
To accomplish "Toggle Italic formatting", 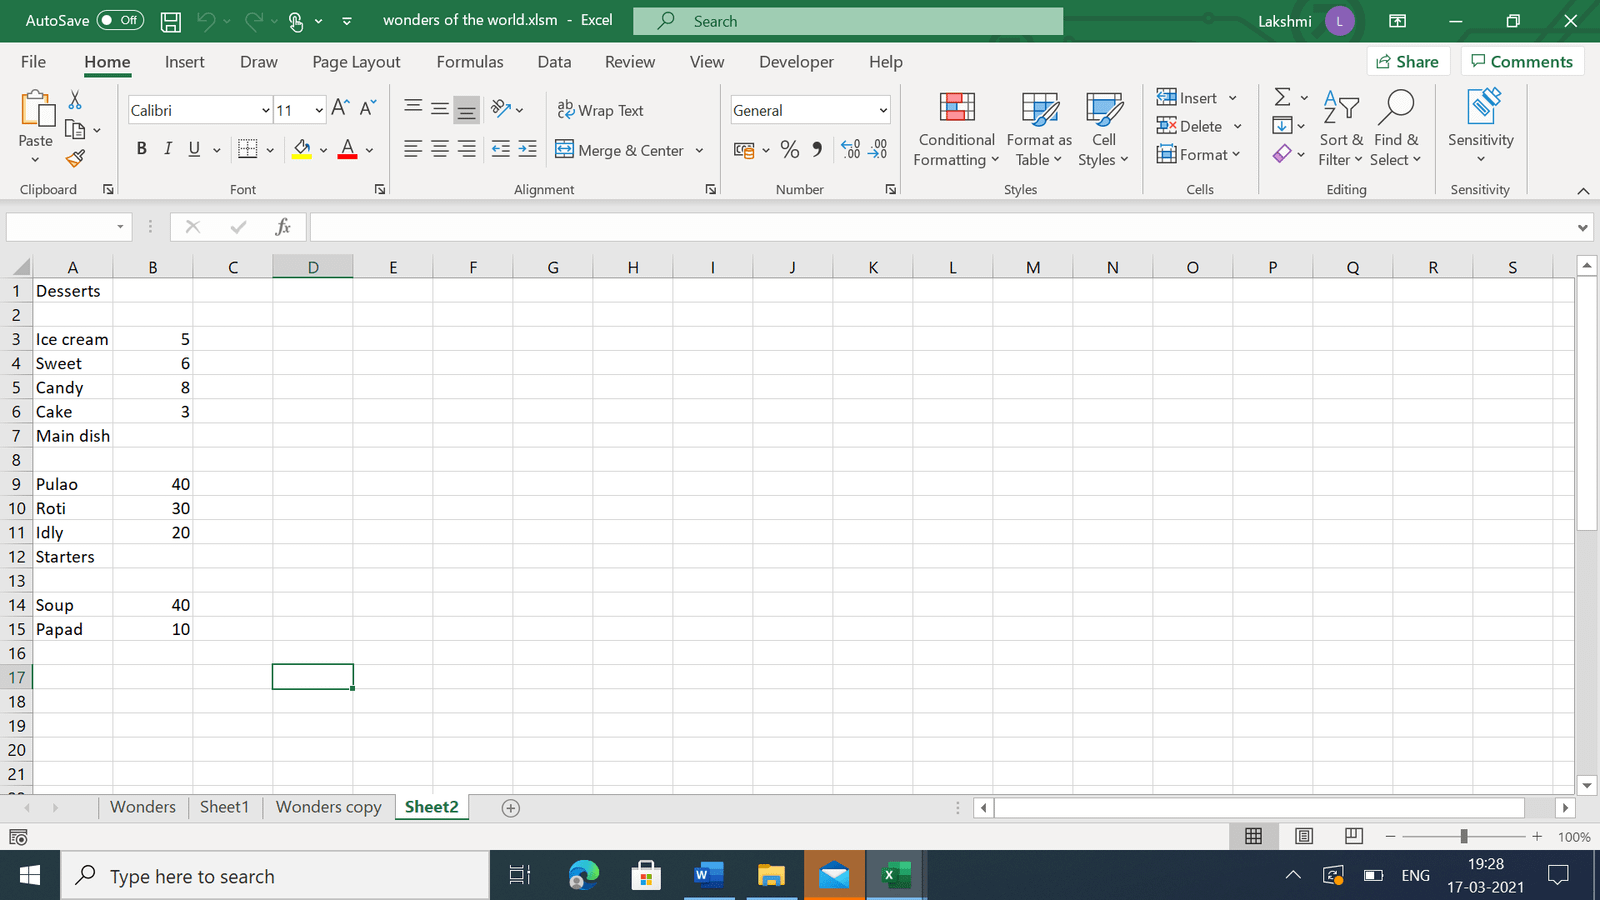I will [167, 149].
